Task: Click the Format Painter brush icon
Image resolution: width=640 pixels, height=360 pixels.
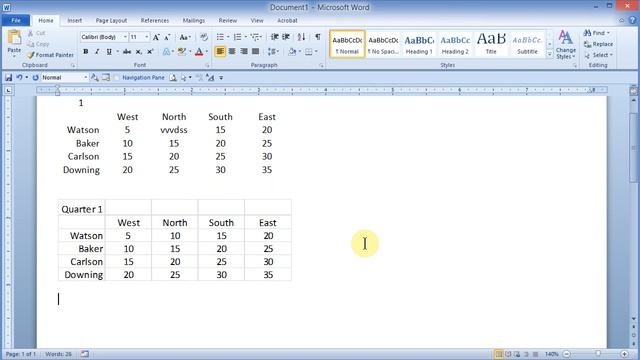Action: coord(31,55)
